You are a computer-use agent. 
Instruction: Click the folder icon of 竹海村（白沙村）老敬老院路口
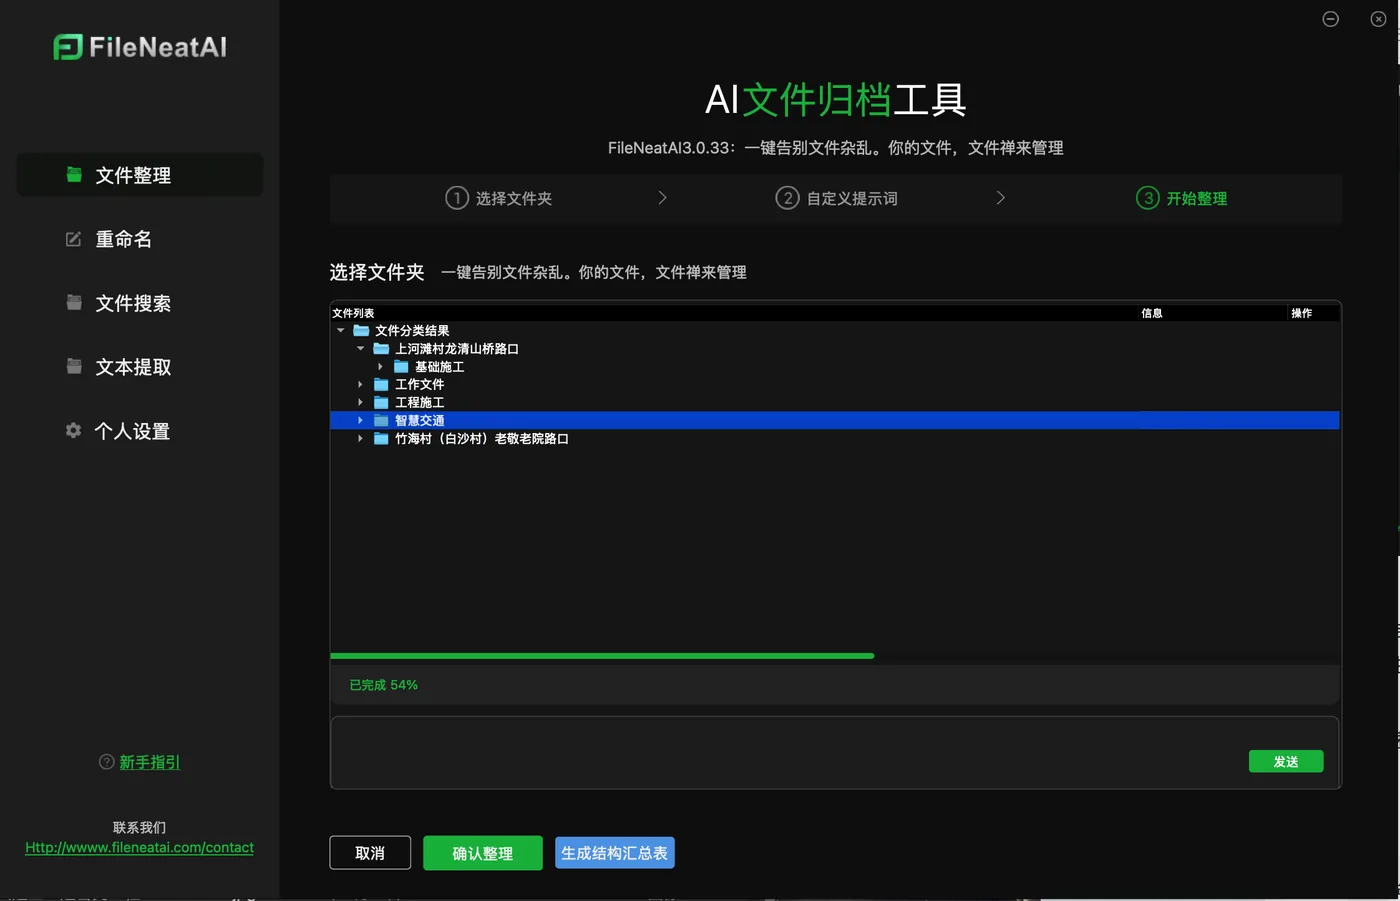click(x=381, y=438)
